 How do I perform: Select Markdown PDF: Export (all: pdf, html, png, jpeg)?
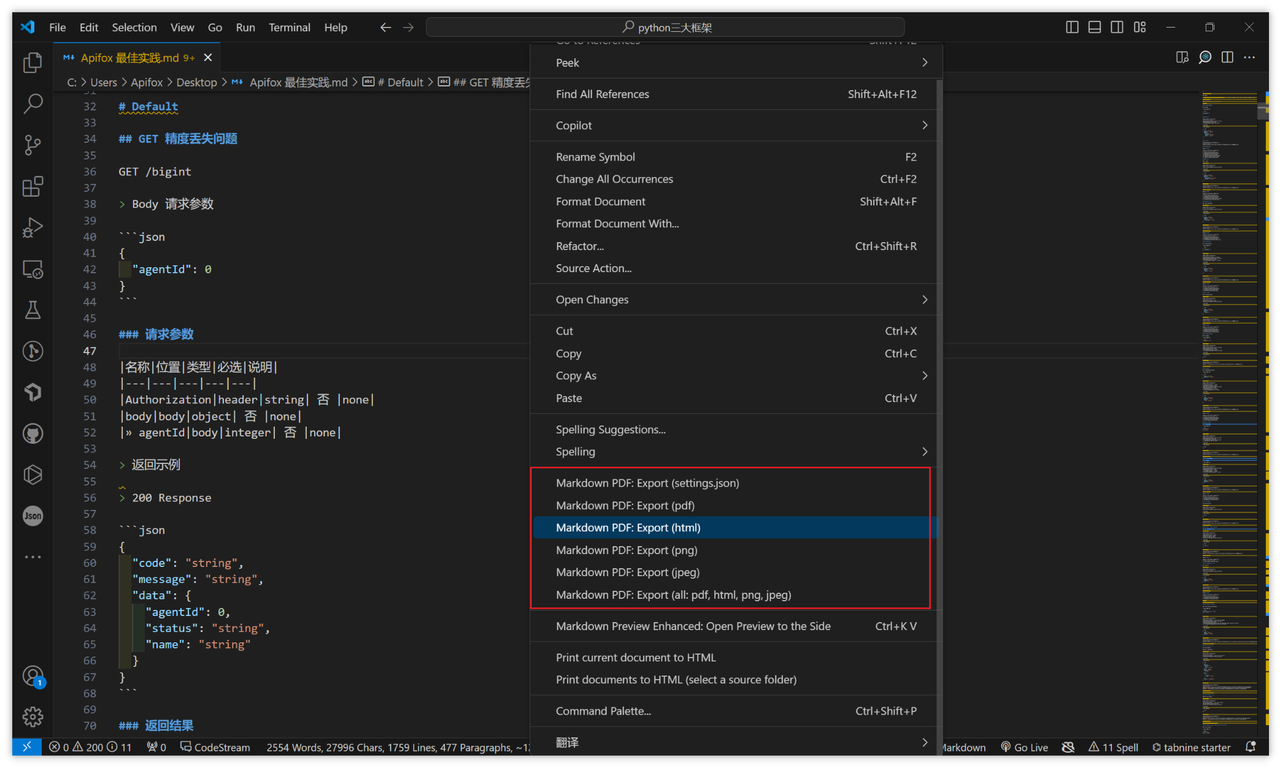tap(733, 594)
